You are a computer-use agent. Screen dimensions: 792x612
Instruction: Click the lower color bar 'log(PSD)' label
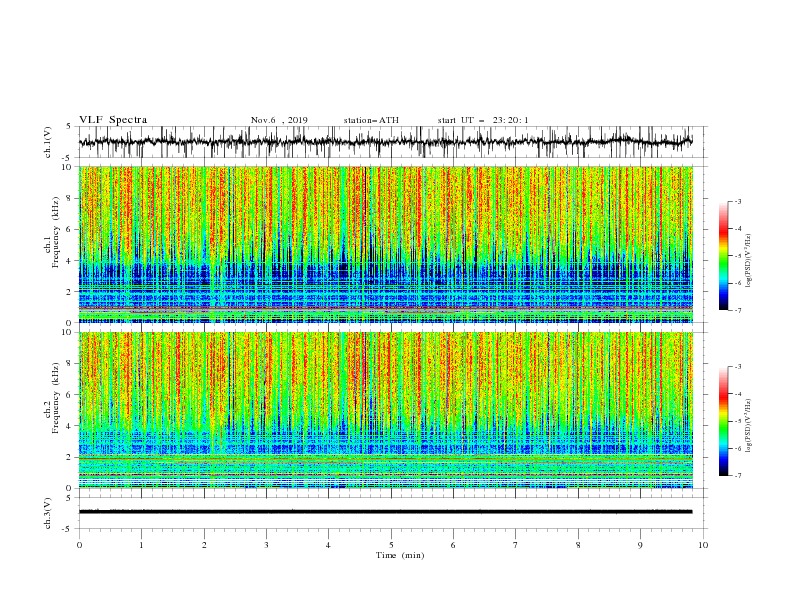[x=749, y=426]
